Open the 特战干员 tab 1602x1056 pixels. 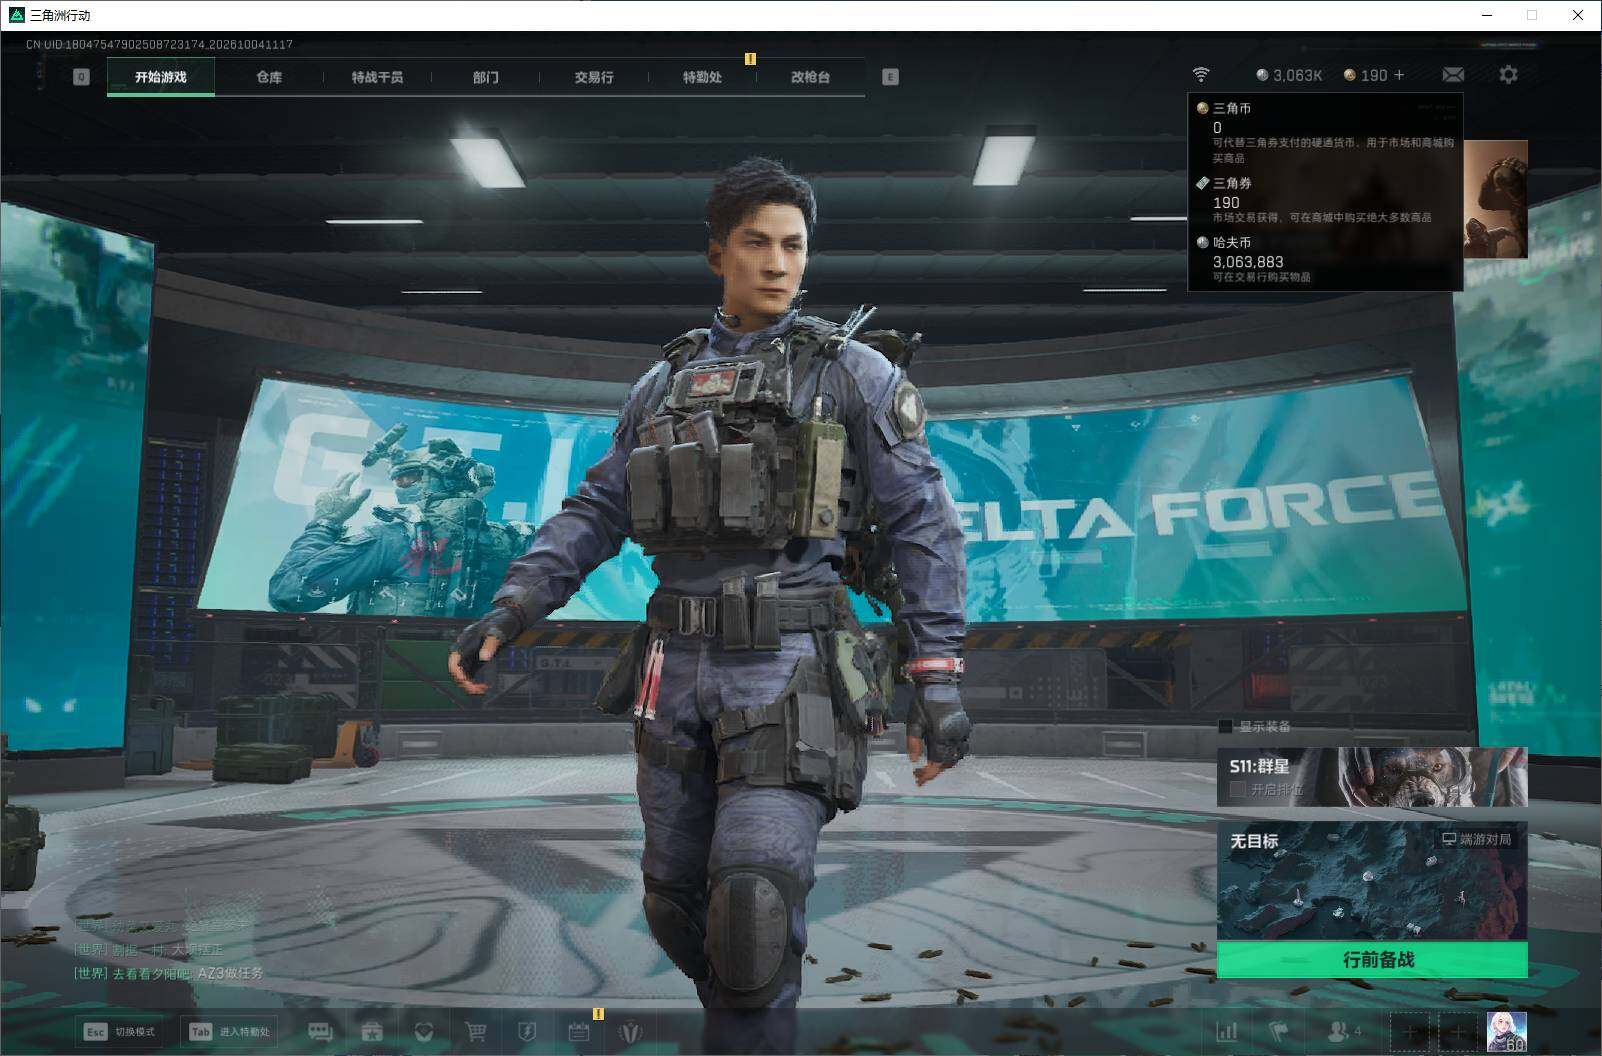[x=377, y=77]
